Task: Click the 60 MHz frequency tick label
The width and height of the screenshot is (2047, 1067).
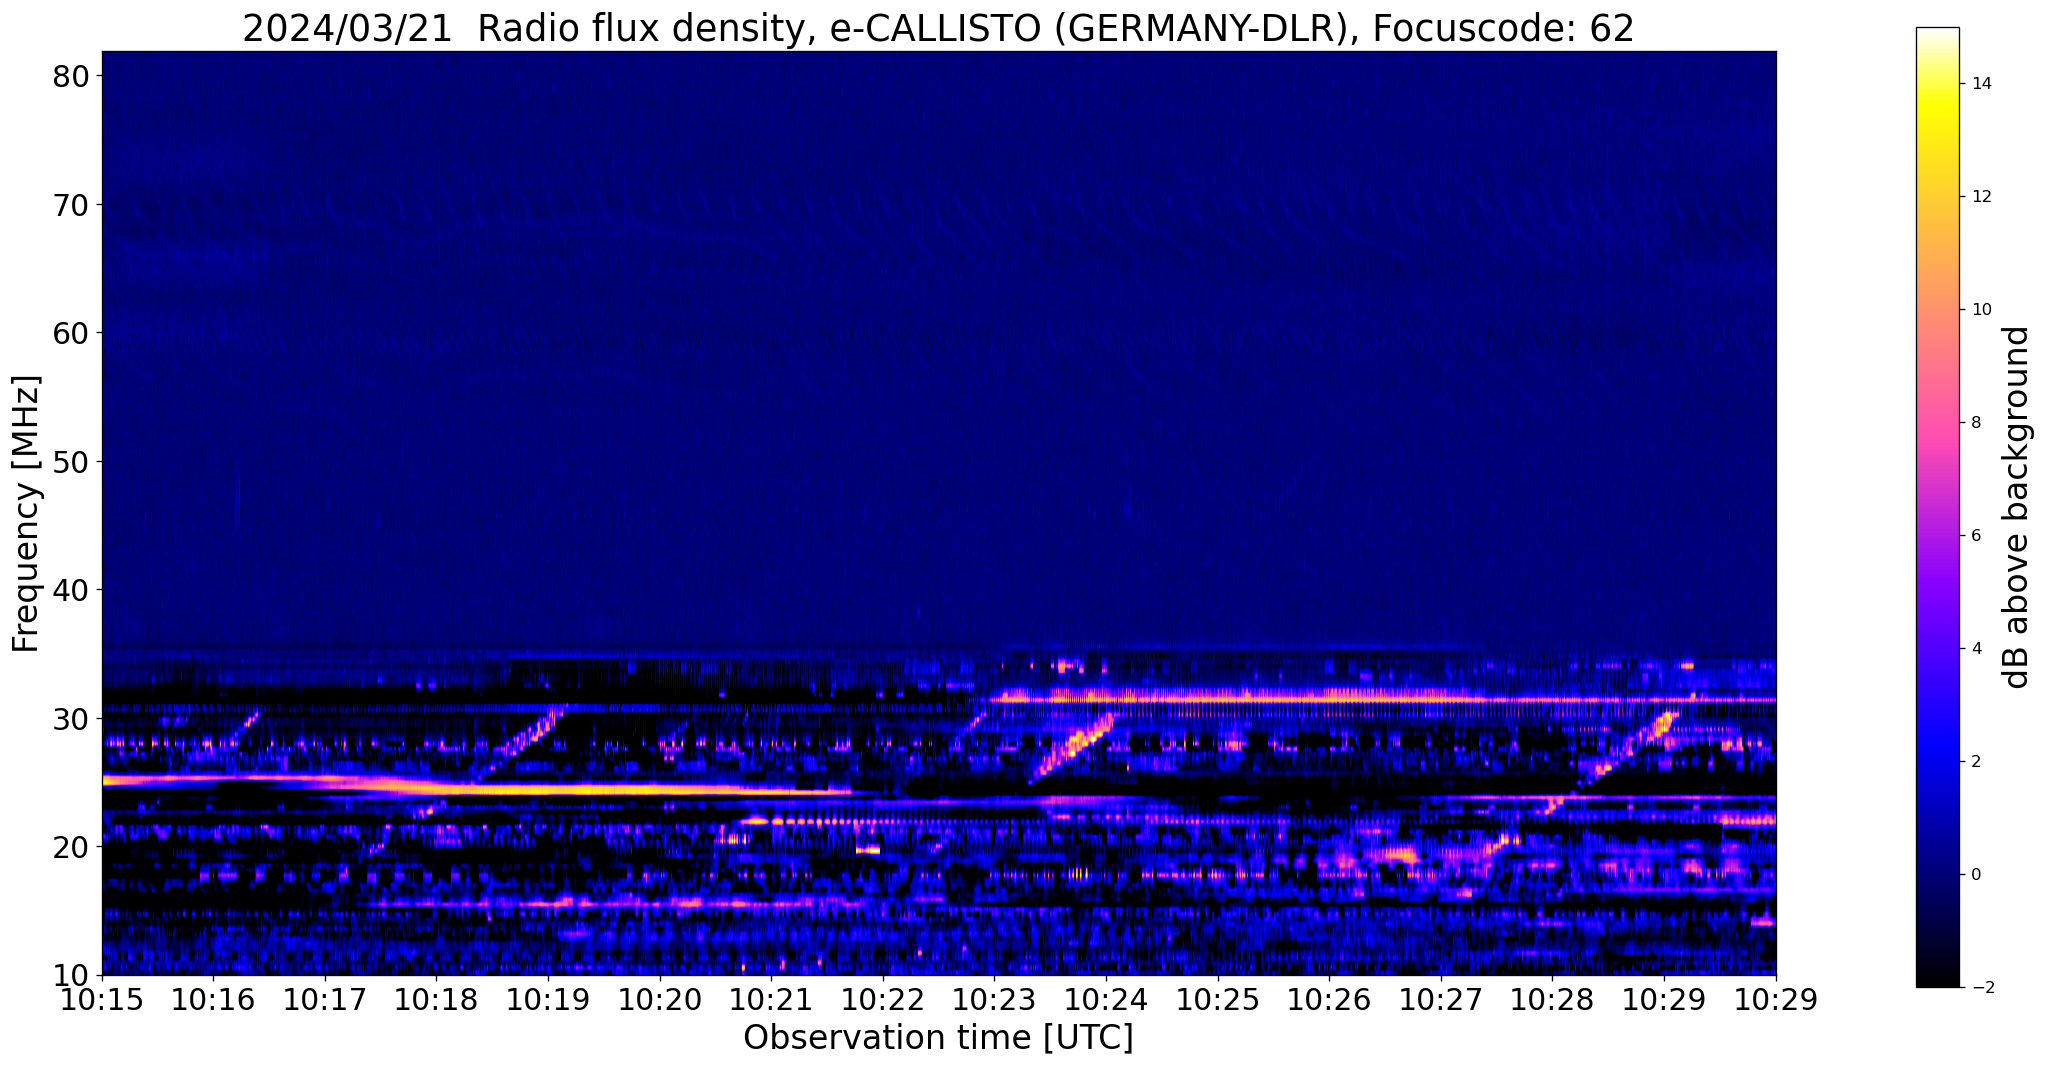Action: (71, 333)
